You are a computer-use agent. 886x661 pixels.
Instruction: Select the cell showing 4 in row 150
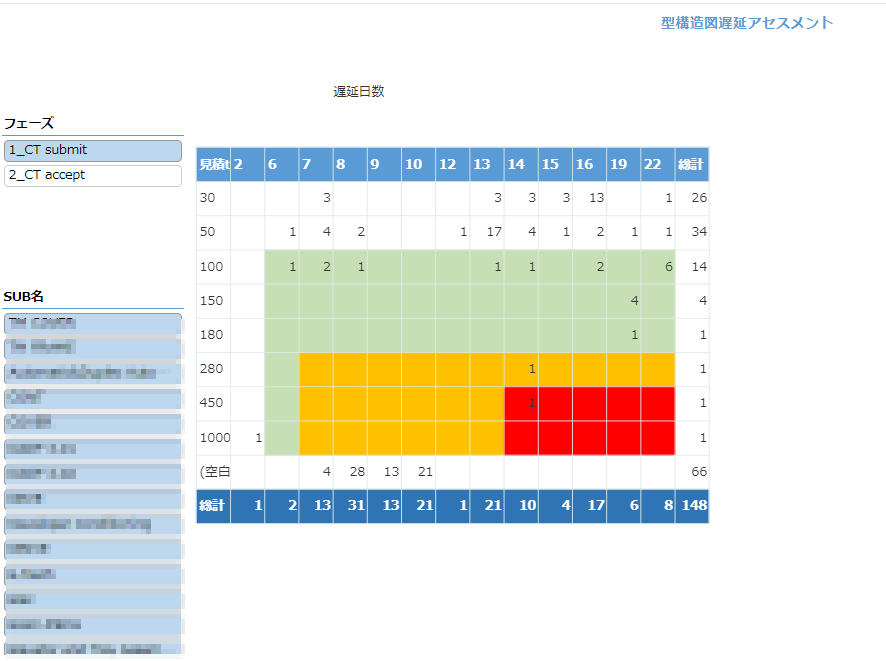[623, 301]
